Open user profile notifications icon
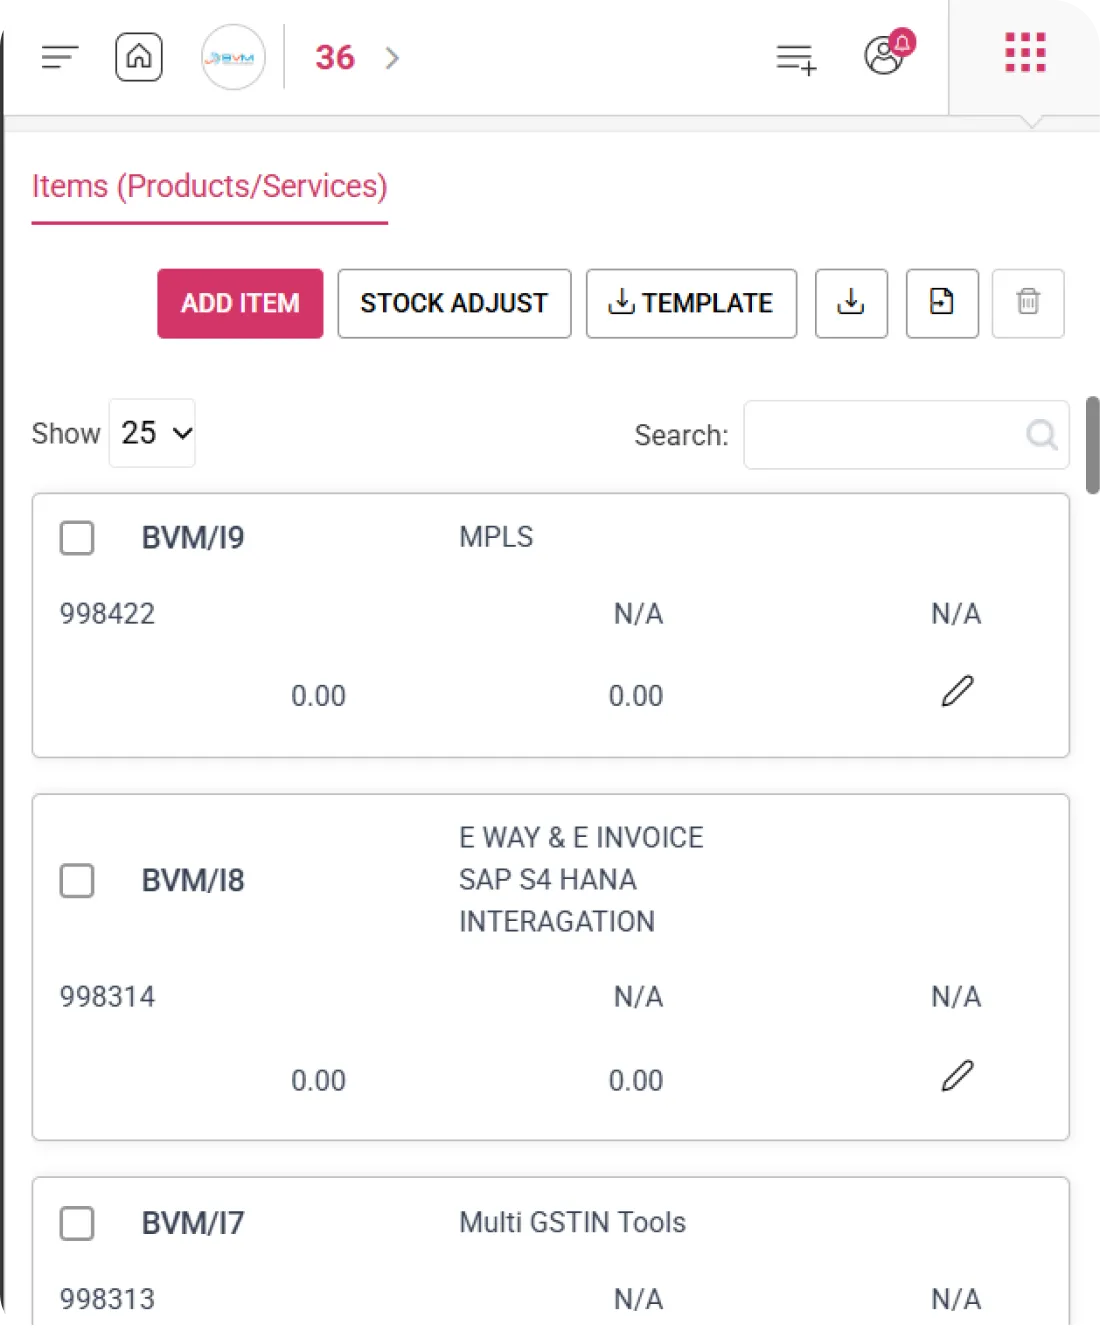 pos(888,53)
